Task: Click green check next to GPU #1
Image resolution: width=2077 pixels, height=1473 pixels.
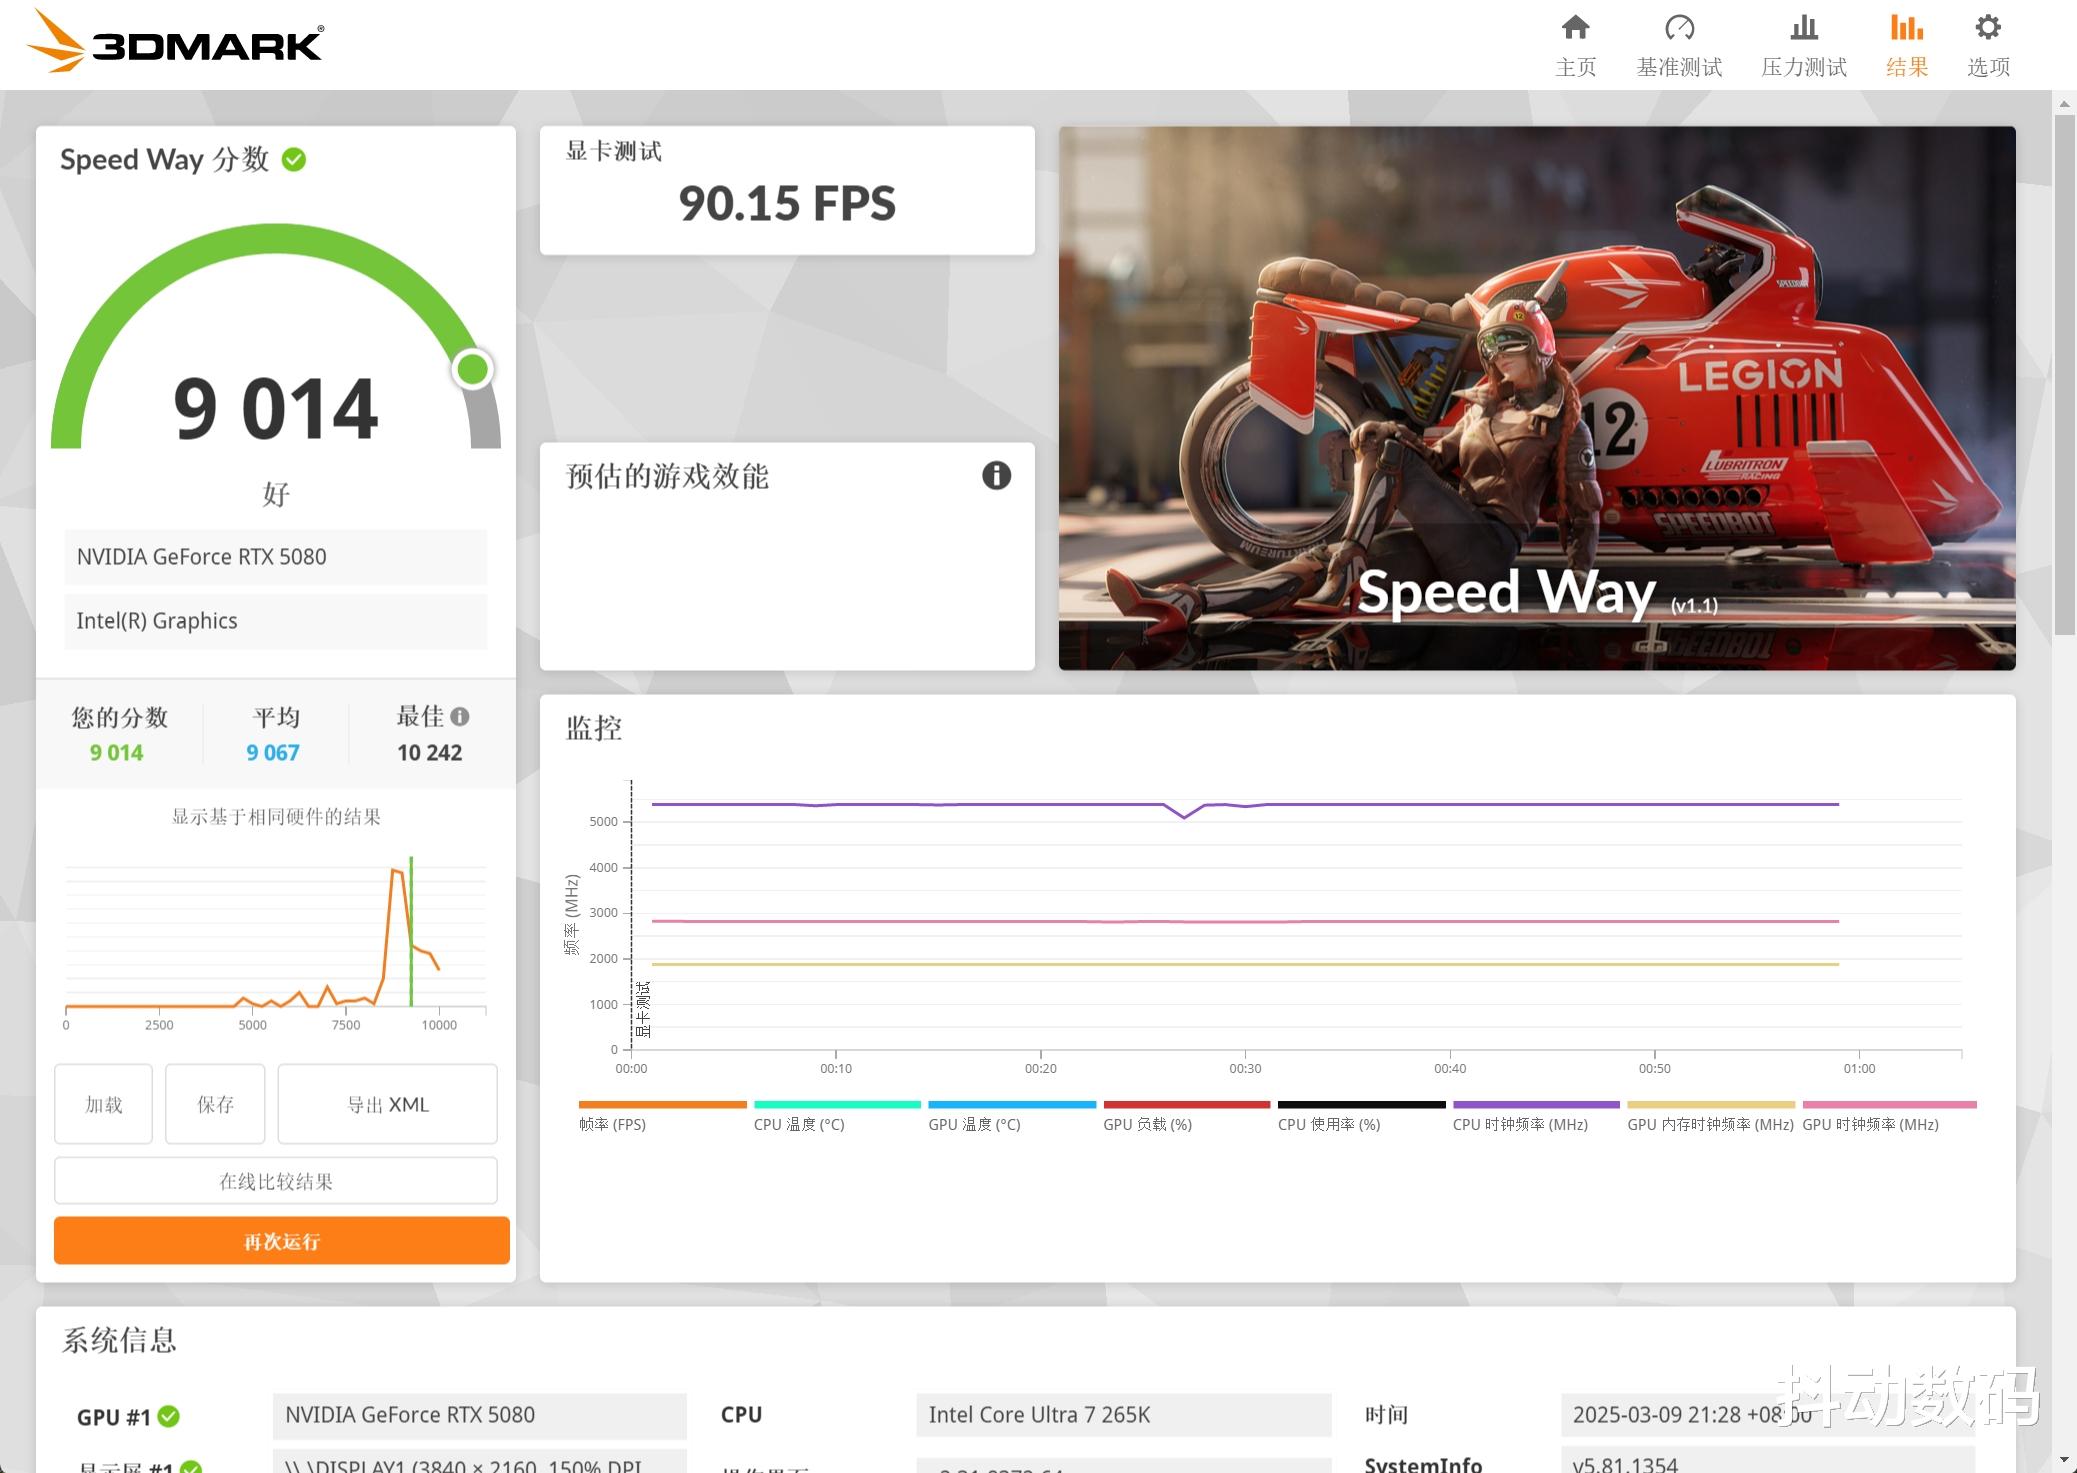Action: pos(169,1416)
